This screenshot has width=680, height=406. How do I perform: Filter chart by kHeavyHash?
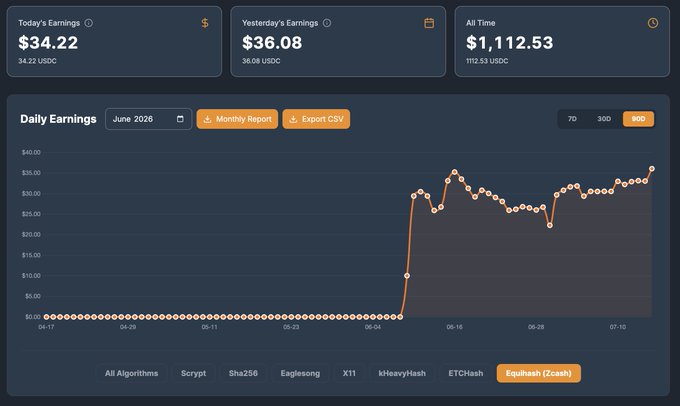click(402, 373)
